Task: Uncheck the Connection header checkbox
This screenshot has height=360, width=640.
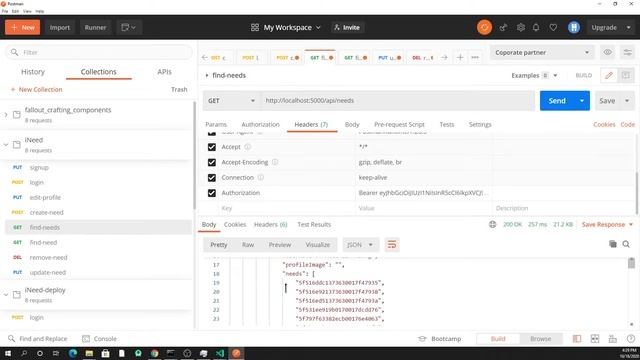Action: [211, 178]
